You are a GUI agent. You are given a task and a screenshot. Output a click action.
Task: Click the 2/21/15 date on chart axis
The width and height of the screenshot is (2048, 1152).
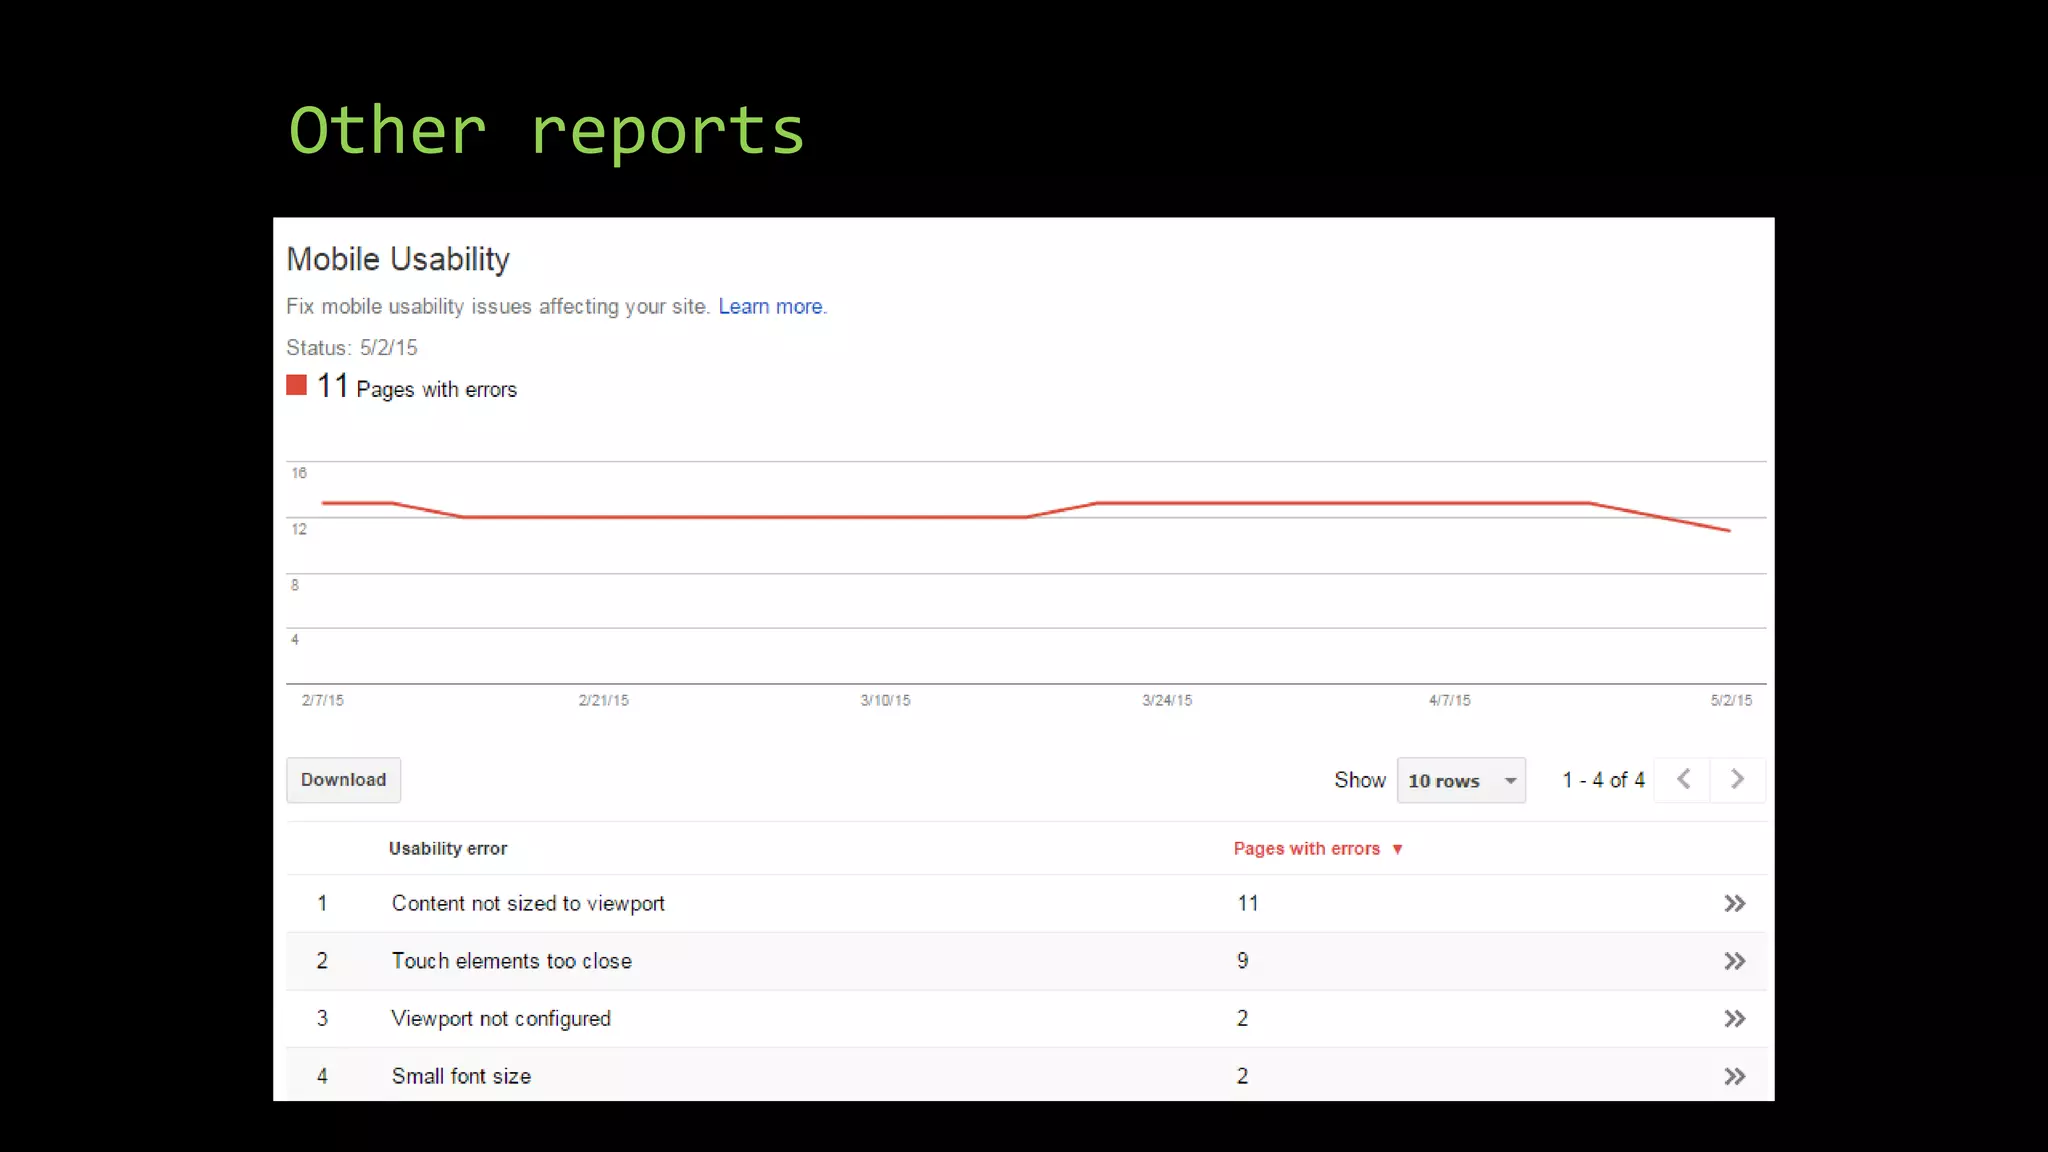(x=603, y=701)
